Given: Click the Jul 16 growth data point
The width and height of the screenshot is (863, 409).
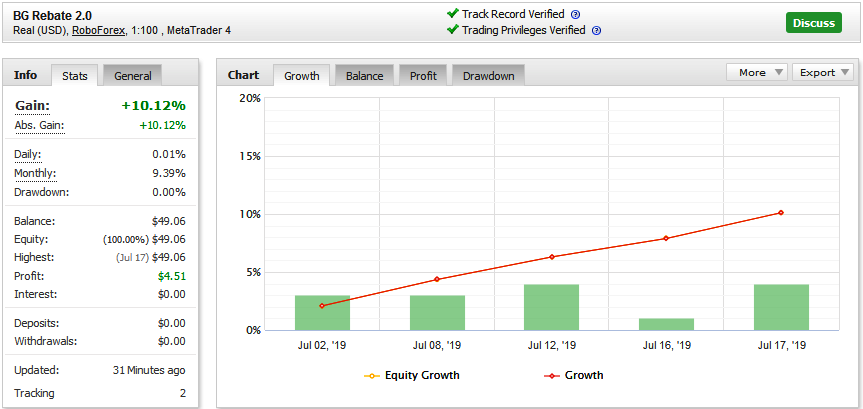Looking at the screenshot, I should tap(666, 238).
